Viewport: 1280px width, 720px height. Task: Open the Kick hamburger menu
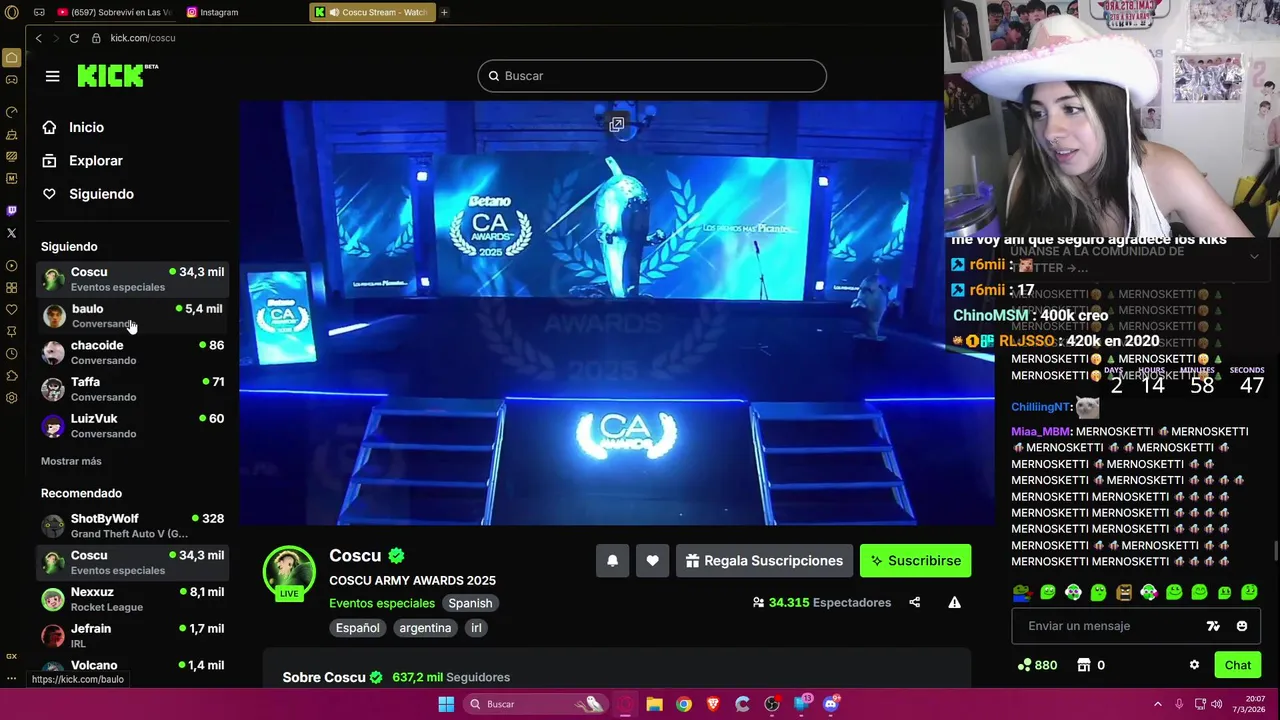[53, 76]
